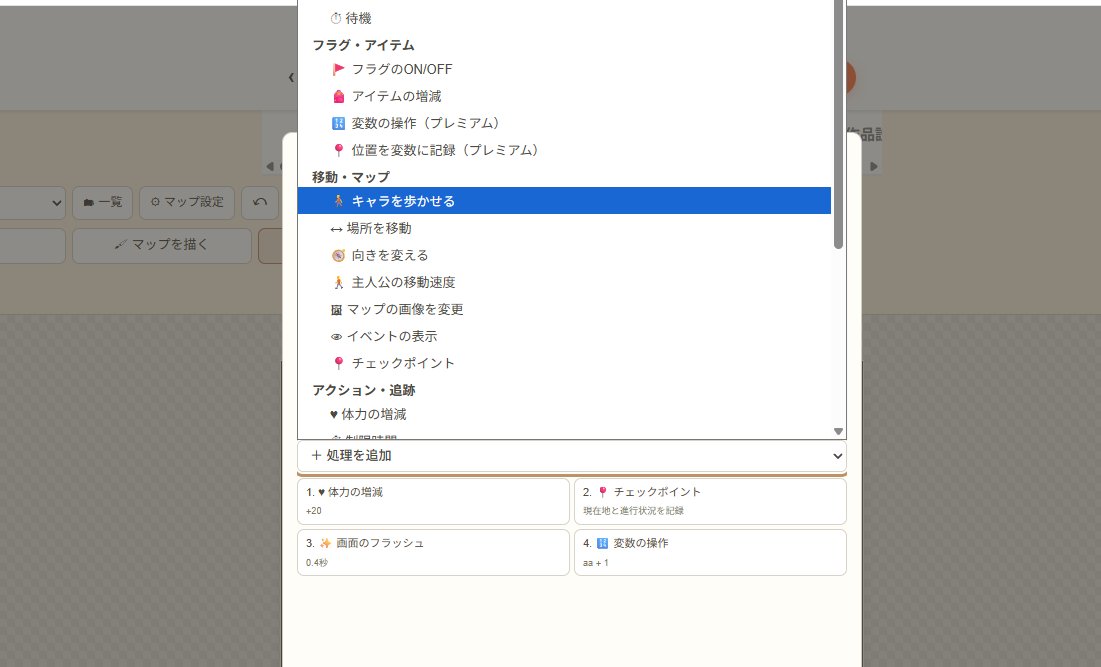Select 主人公の移動速度 option
The height and width of the screenshot is (667, 1101).
[x=564, y=282]
